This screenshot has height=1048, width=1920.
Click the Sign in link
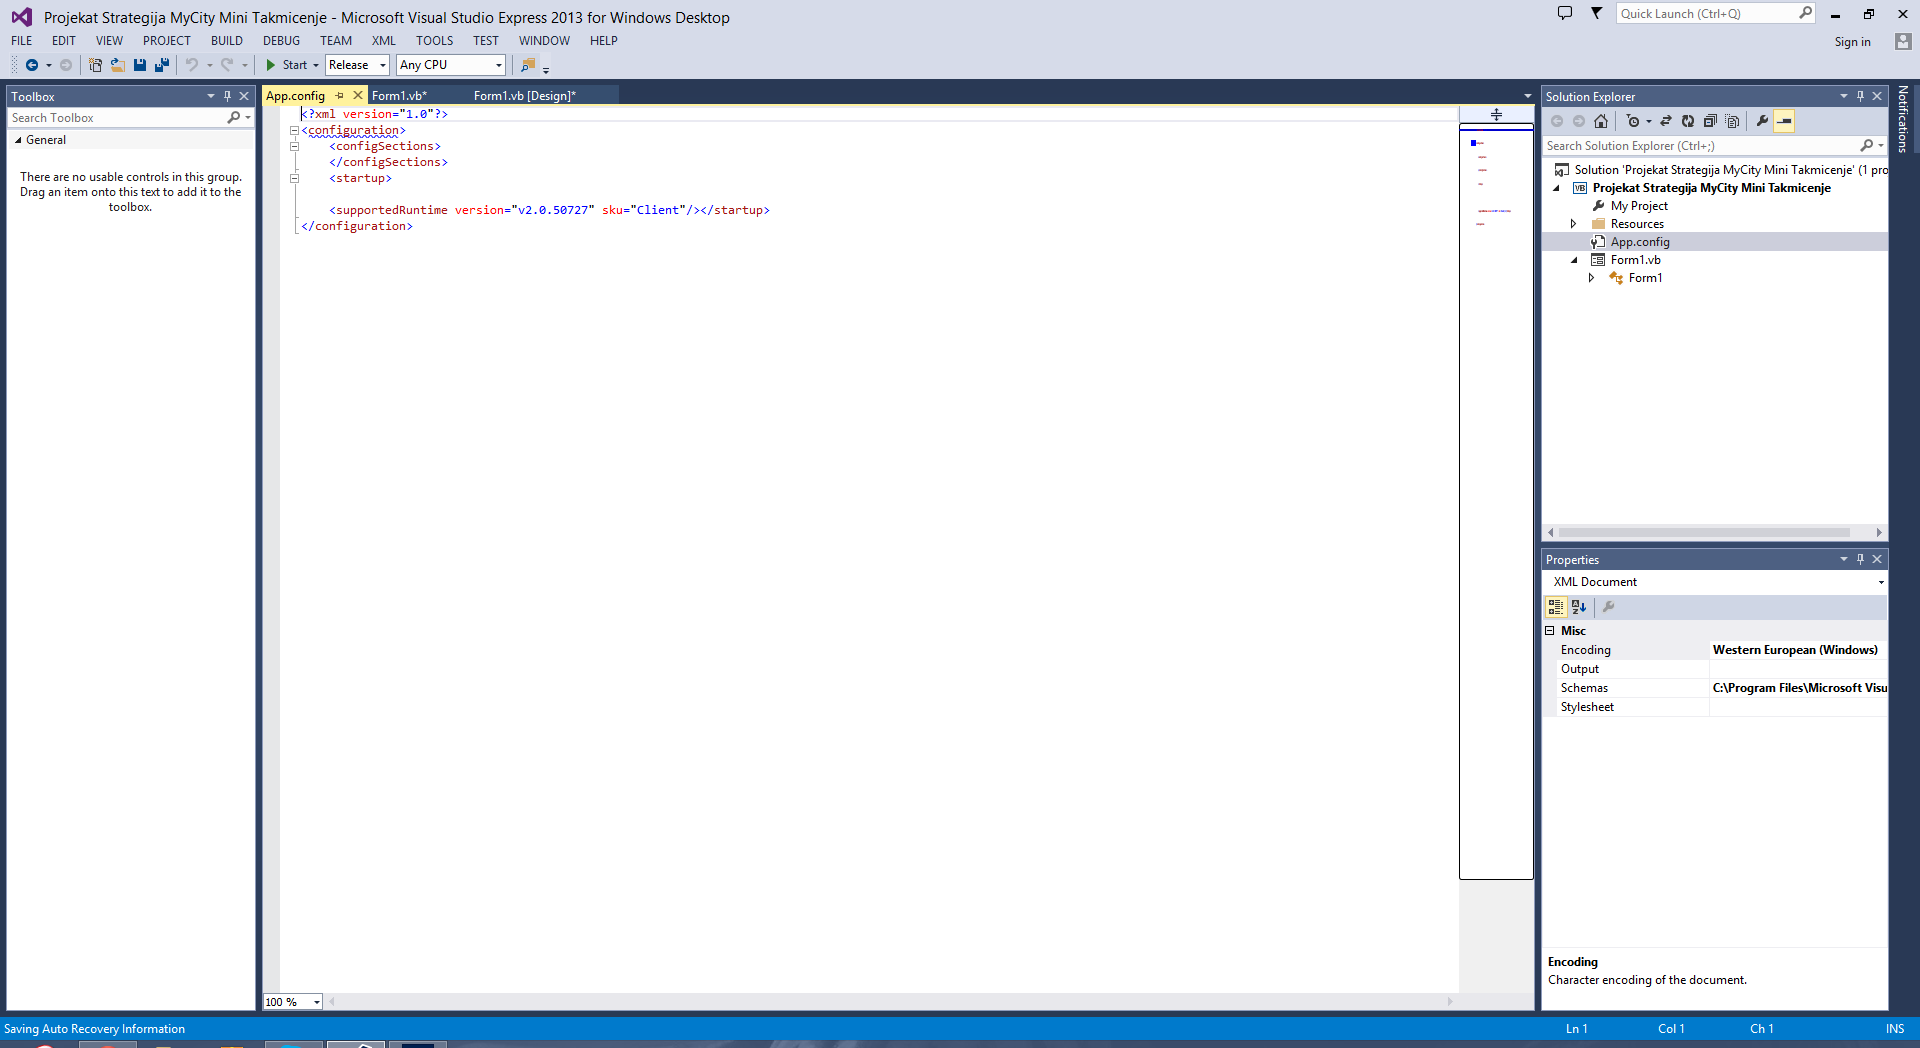[x=1852, y=42]
